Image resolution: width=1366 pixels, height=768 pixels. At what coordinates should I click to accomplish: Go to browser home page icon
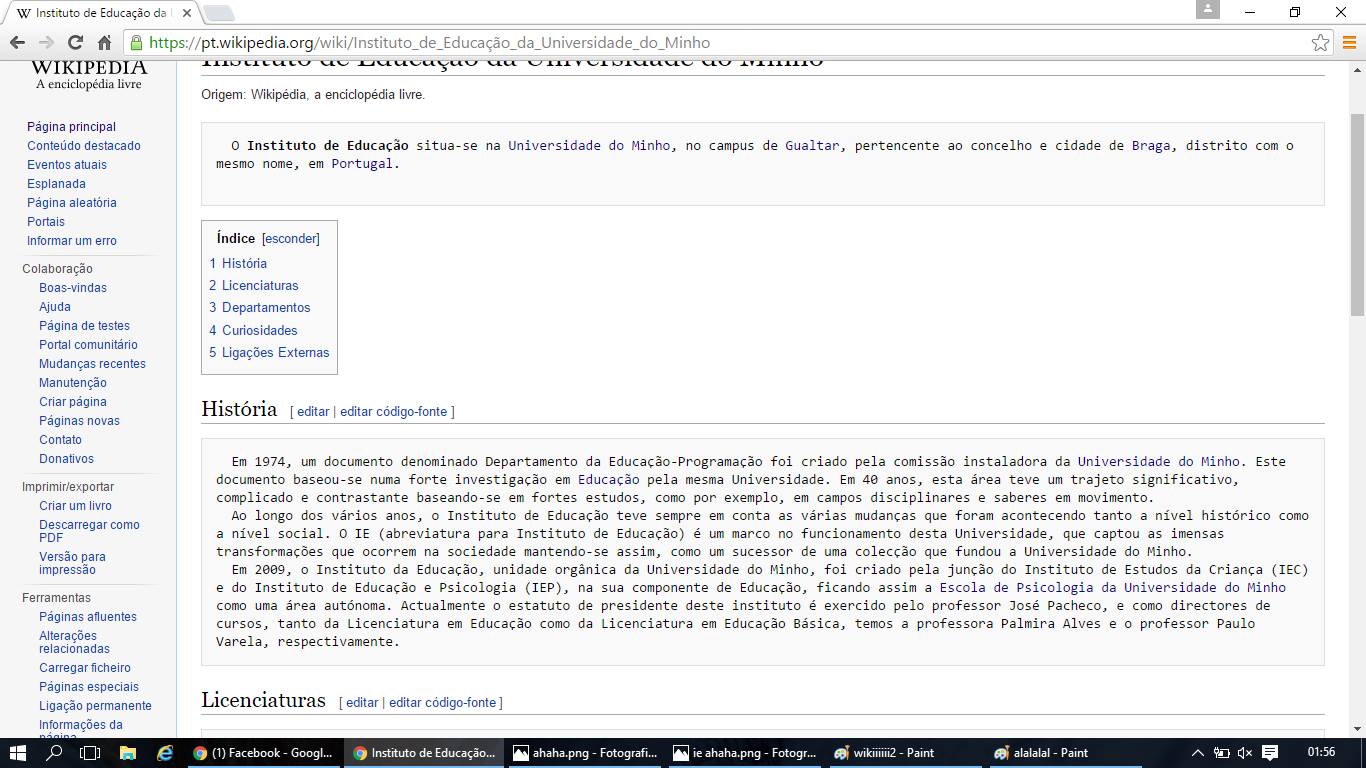pyautogui.click(x=104, y=43)
